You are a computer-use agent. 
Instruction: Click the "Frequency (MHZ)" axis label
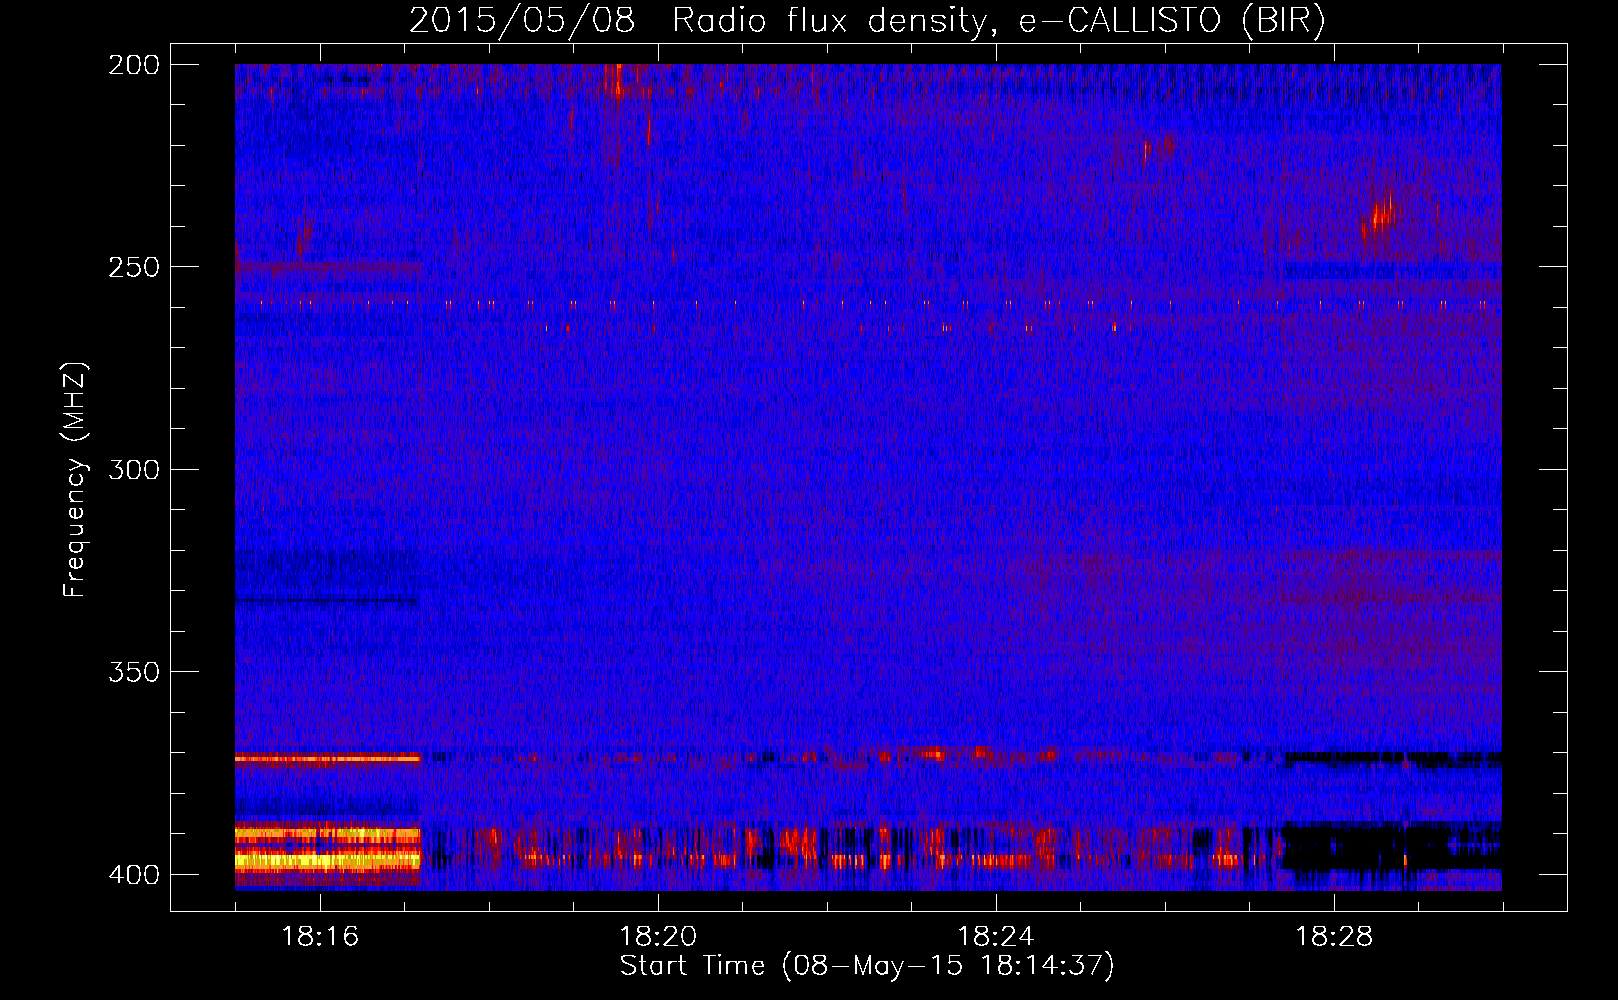coord(75,479)
